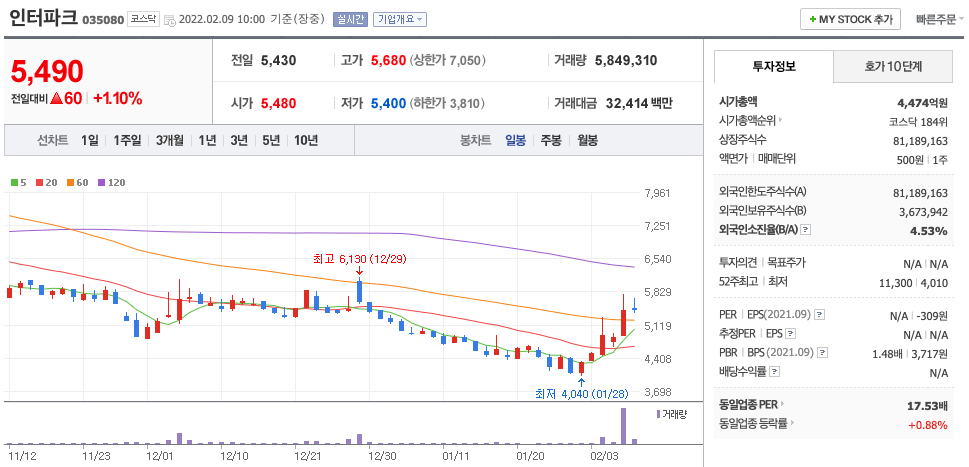
Task: Click the +0.88% sector change value
Action: (928, 425)
